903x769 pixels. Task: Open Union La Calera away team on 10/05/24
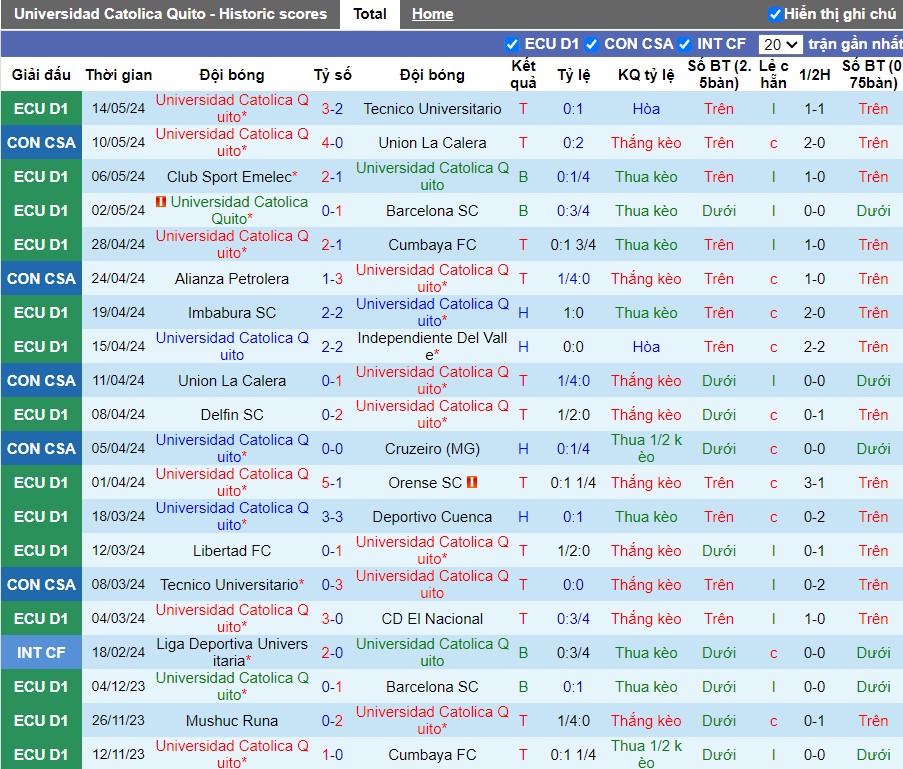point(432,143)
